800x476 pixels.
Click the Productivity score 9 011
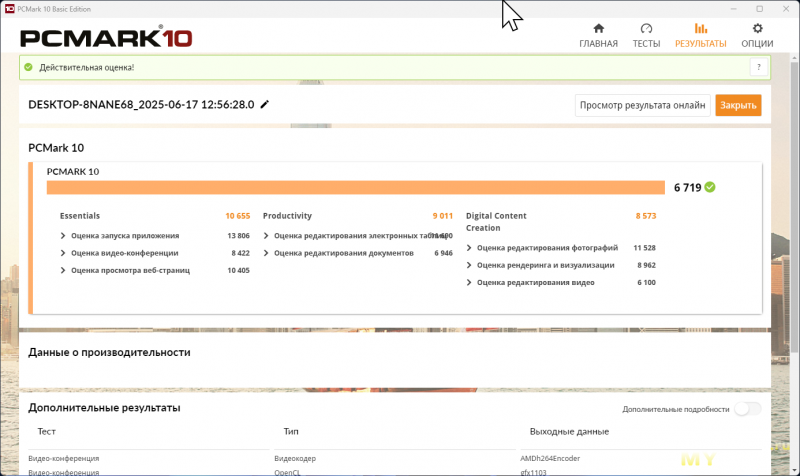442,216
